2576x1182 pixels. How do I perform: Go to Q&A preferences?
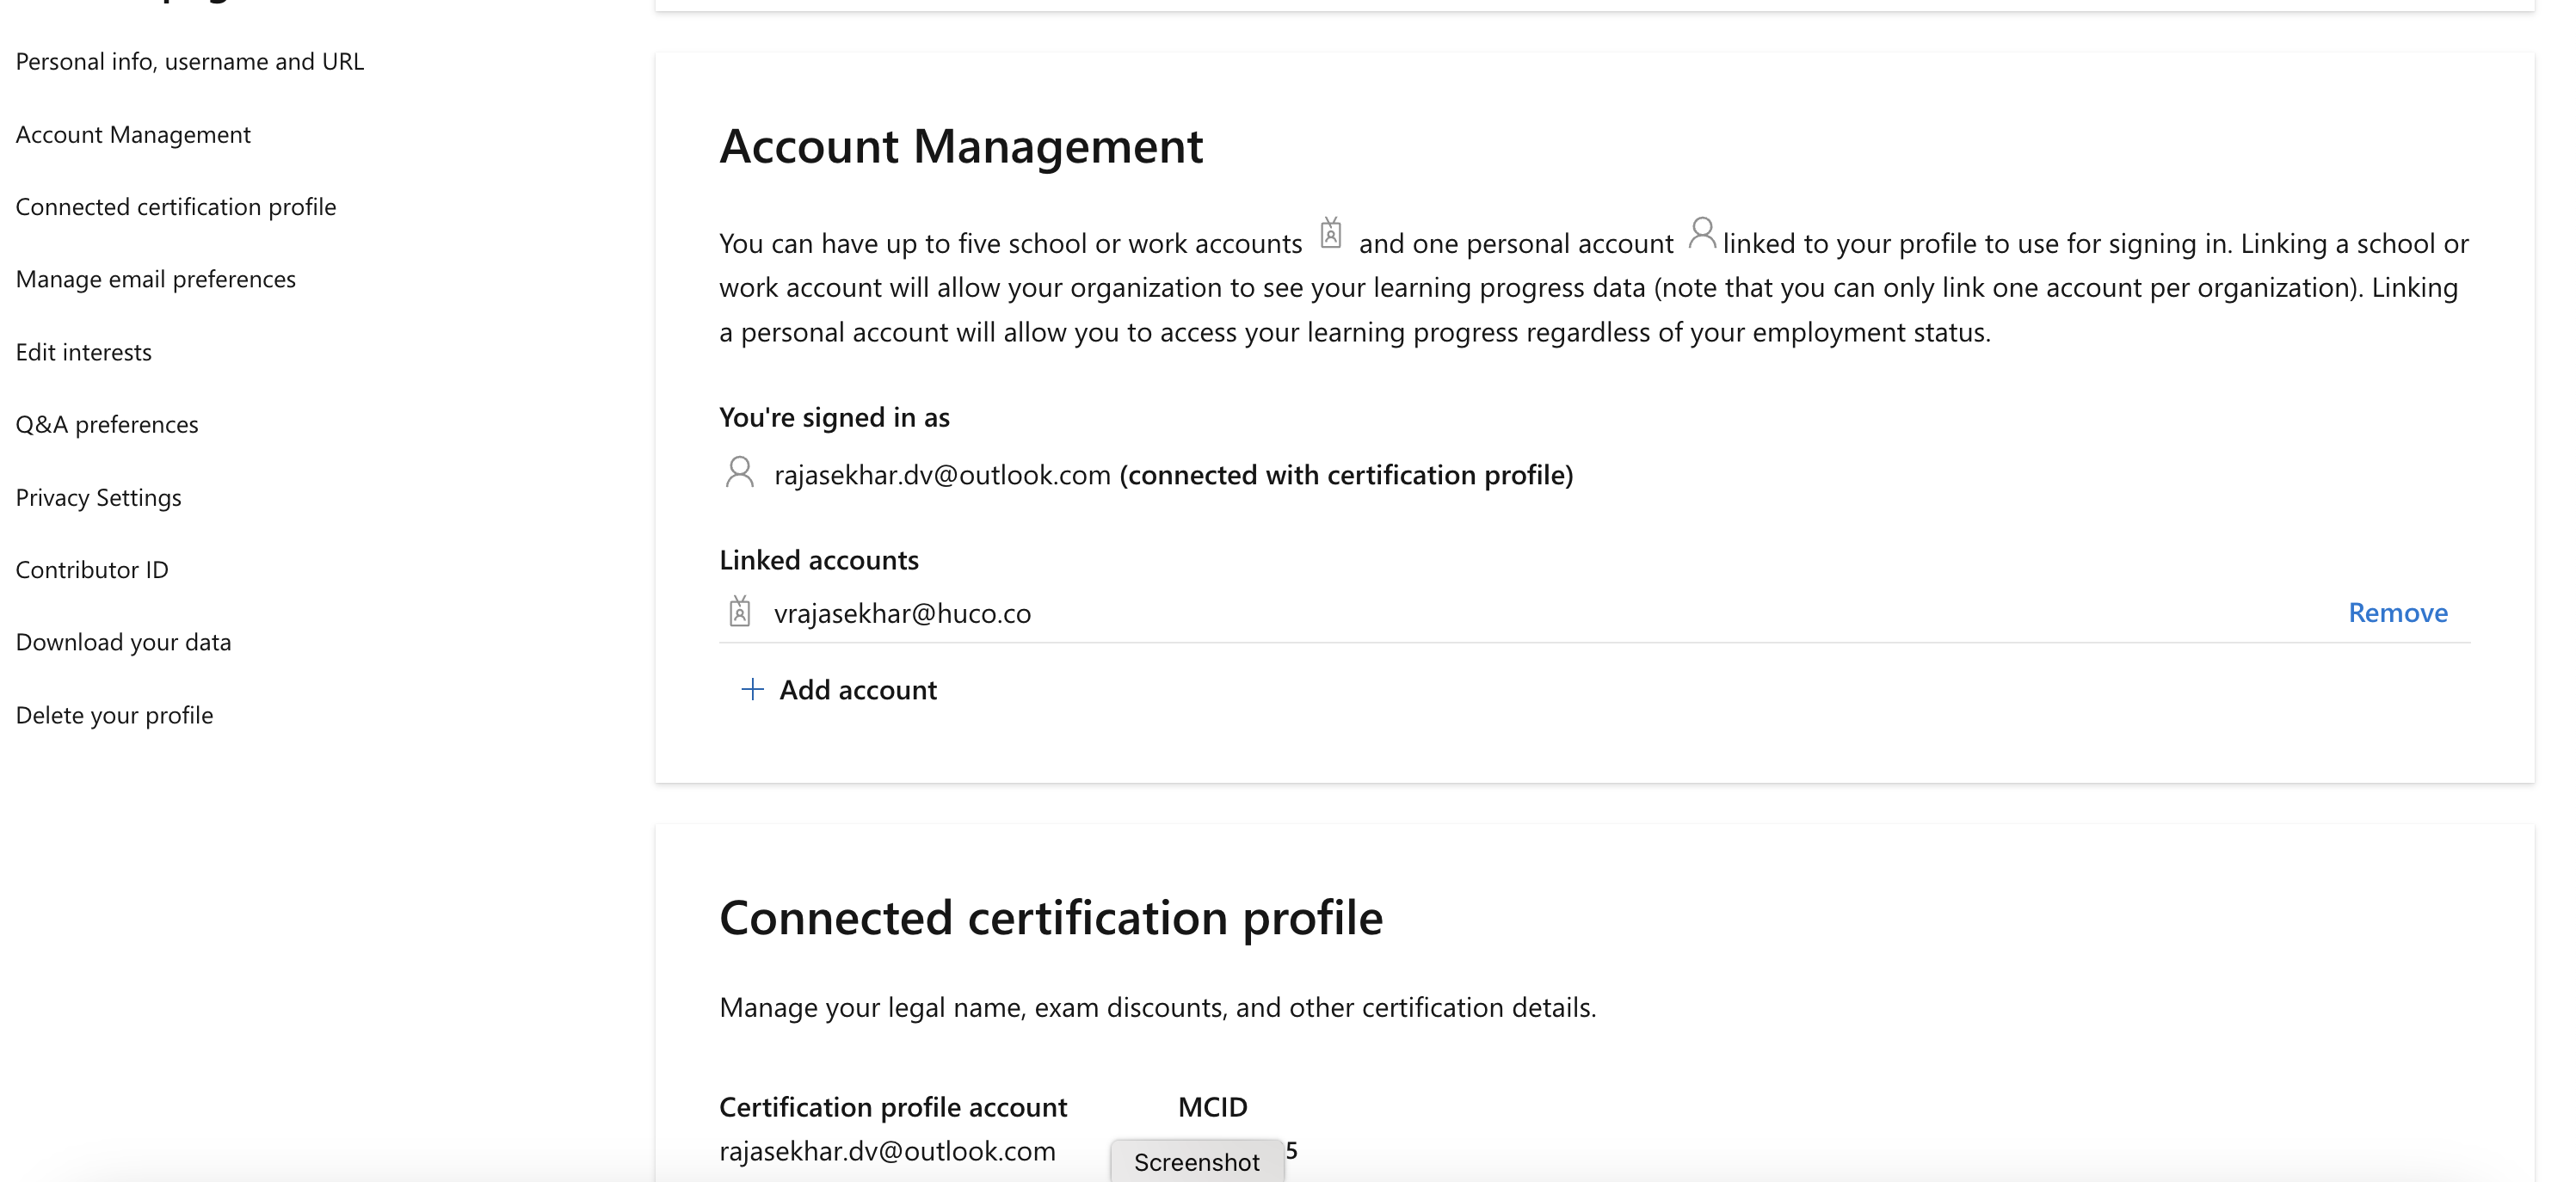coord(107,425)
